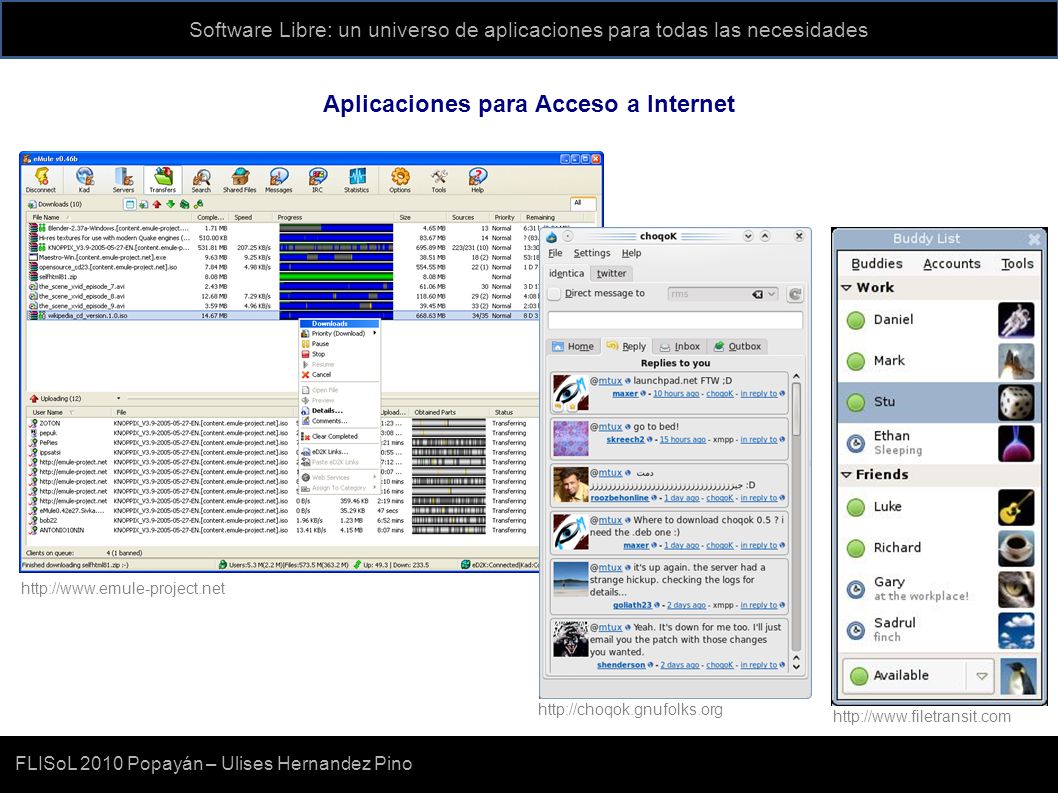
Task: Click the refresh button beside the rms field
Action: tap(796, 294)
